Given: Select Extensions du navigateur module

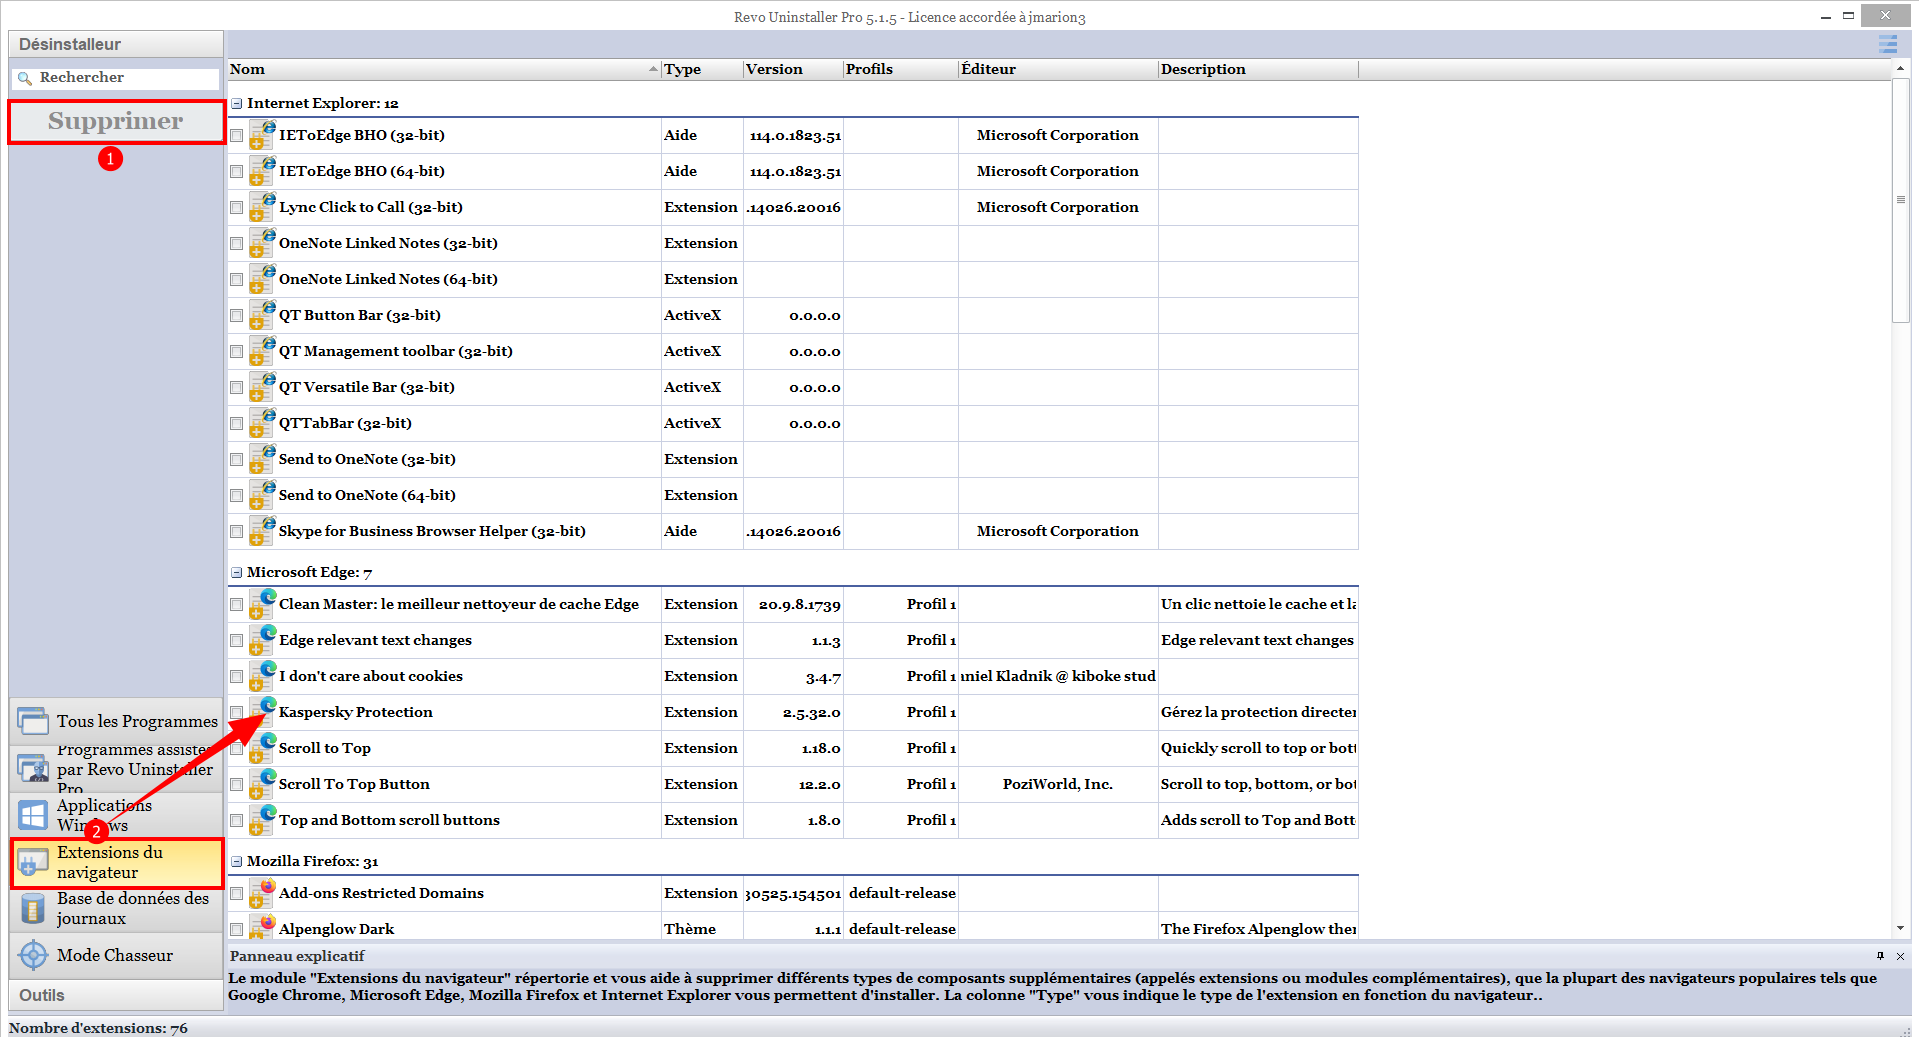Looking at the screenshot, I should 116,862.
